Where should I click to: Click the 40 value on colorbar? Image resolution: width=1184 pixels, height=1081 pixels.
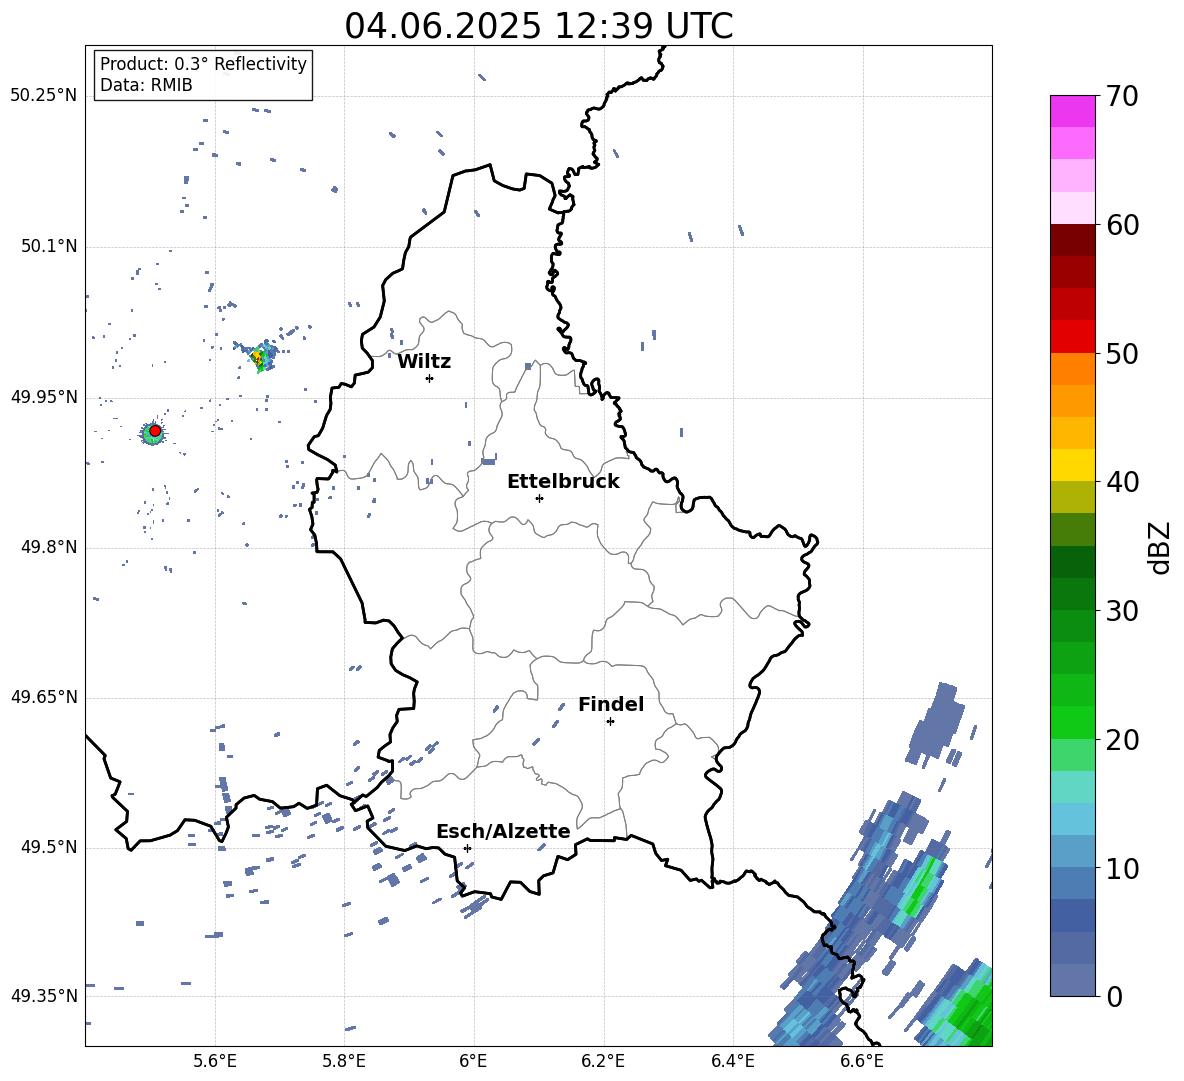coord(1122,482)
